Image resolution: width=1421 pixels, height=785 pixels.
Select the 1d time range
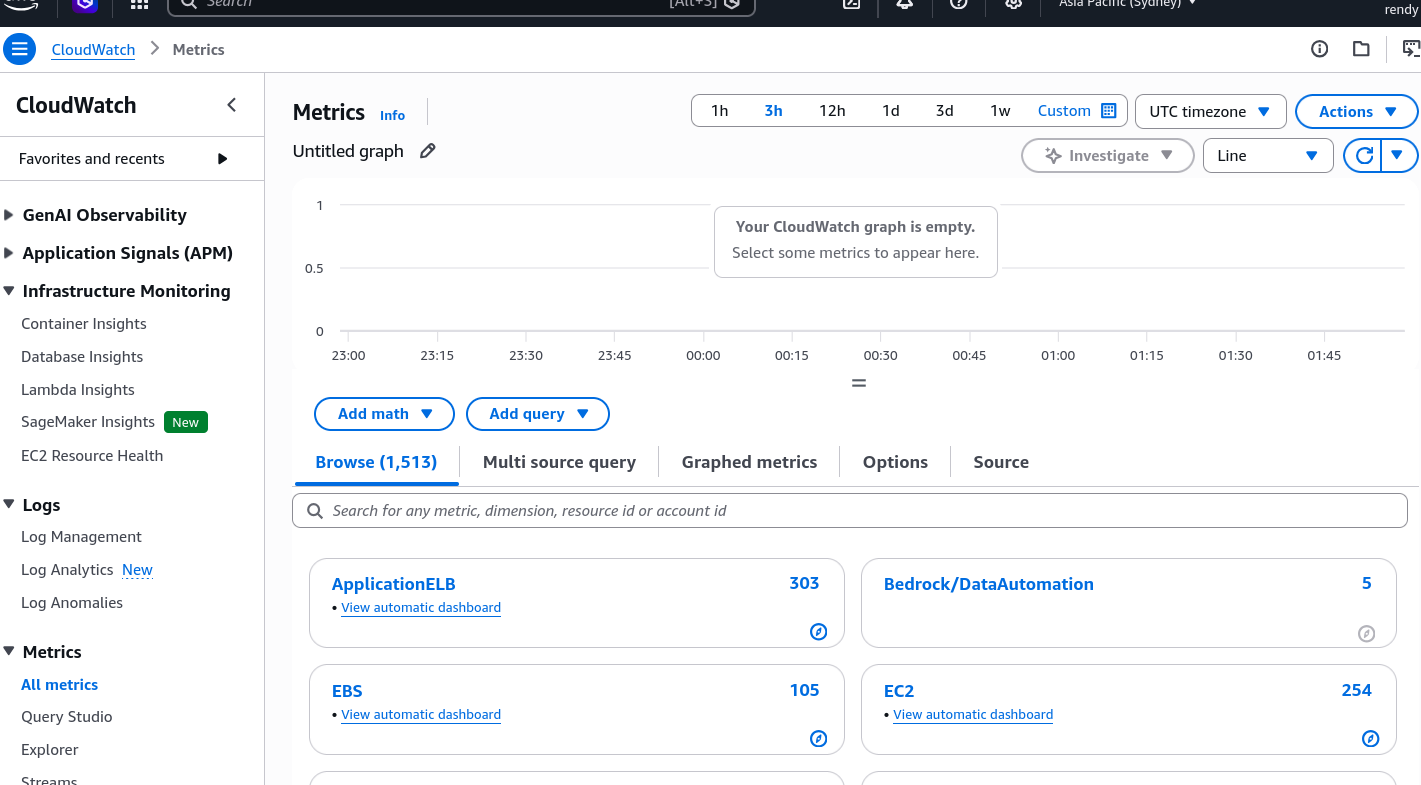891,111
